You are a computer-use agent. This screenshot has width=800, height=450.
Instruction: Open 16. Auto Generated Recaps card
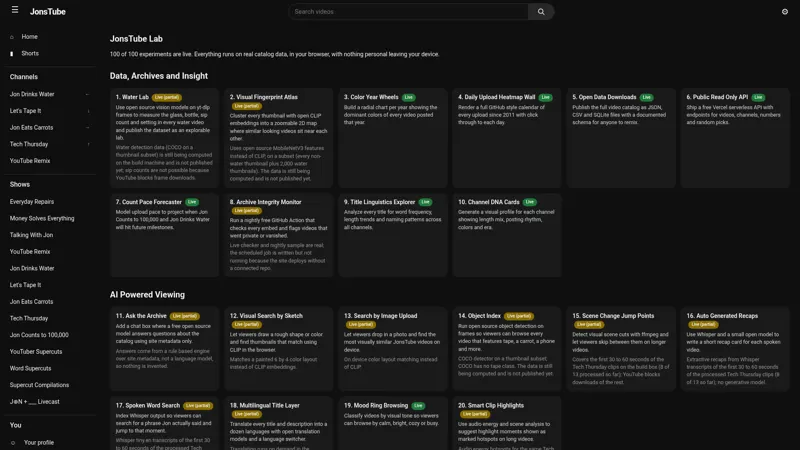tap(735, 349)
